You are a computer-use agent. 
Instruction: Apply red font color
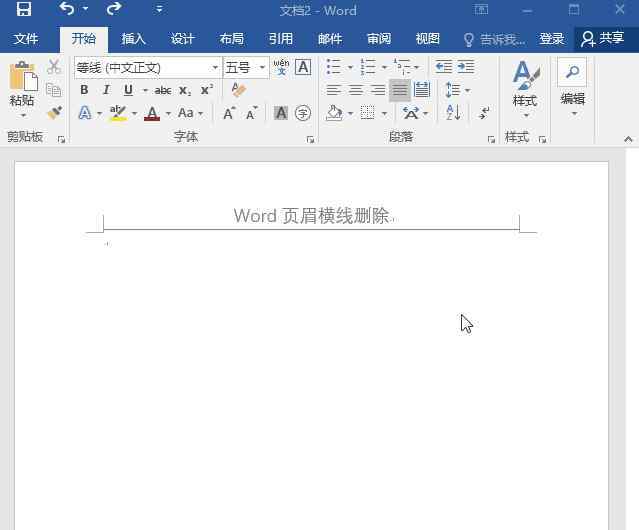coord(152,113)
